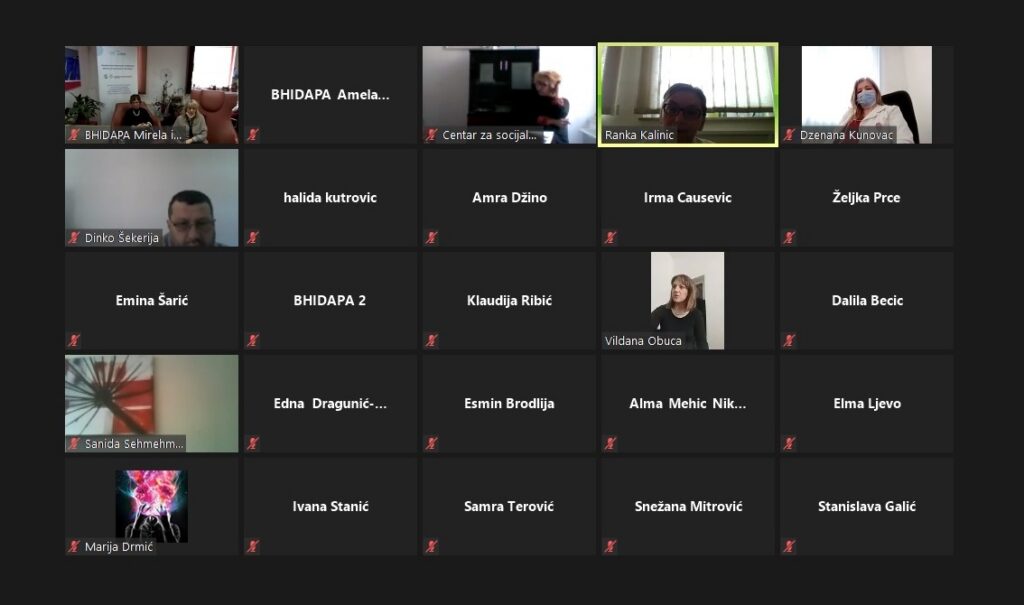Click Marija Drmić's profile picture
This screenshot has height=605, width=1024.
coord(151,503)
